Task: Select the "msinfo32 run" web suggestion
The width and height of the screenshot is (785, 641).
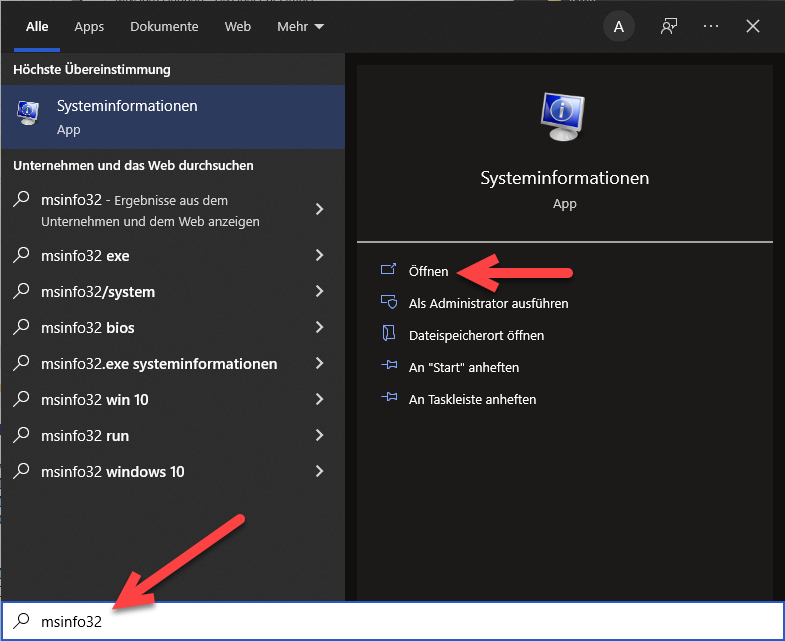Action: [x=85, y=436]
